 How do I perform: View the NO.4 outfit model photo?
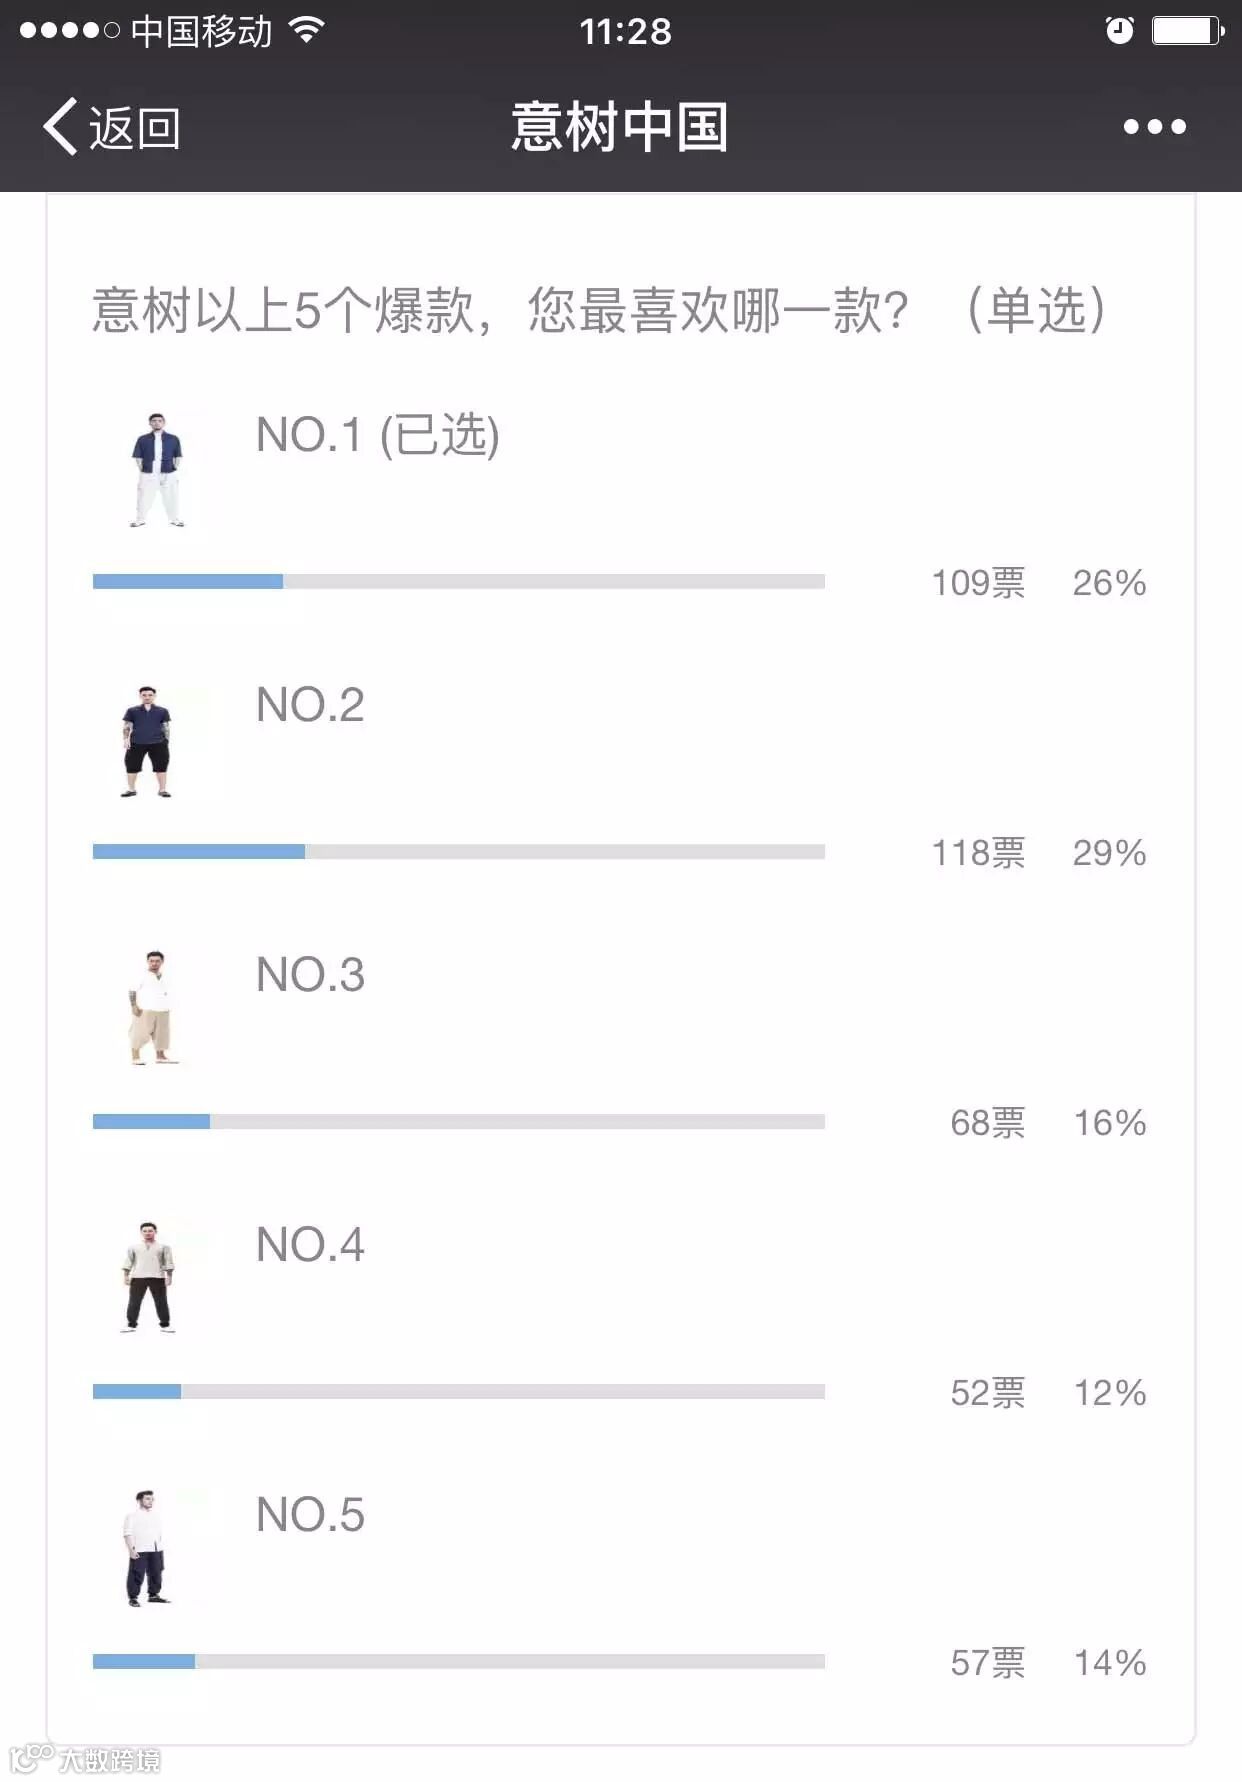[x=148, y=1277]
